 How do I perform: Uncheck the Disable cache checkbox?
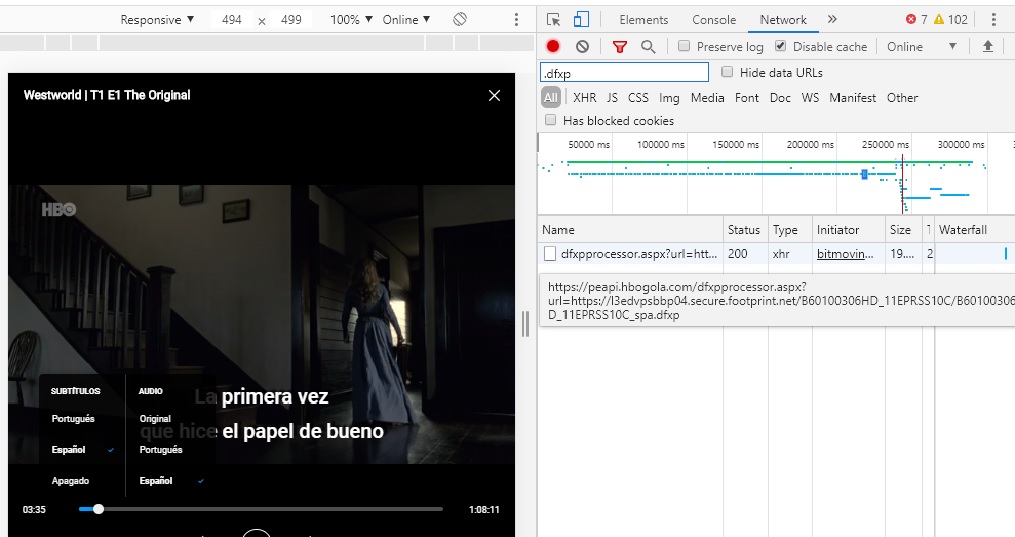coord(781,46)
